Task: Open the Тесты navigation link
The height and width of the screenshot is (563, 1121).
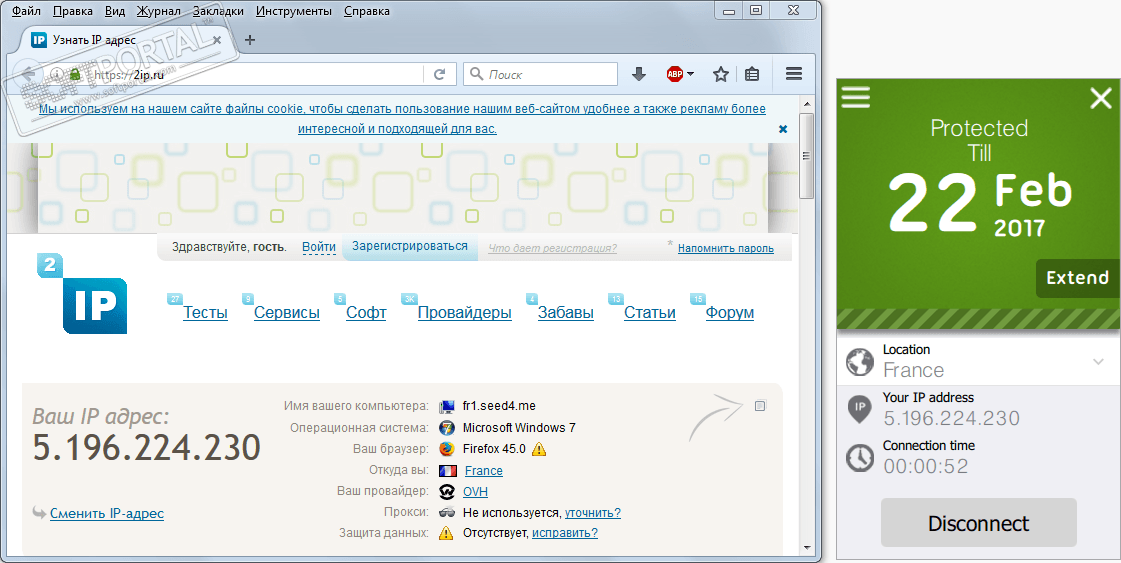Action: tap(205, 313)
